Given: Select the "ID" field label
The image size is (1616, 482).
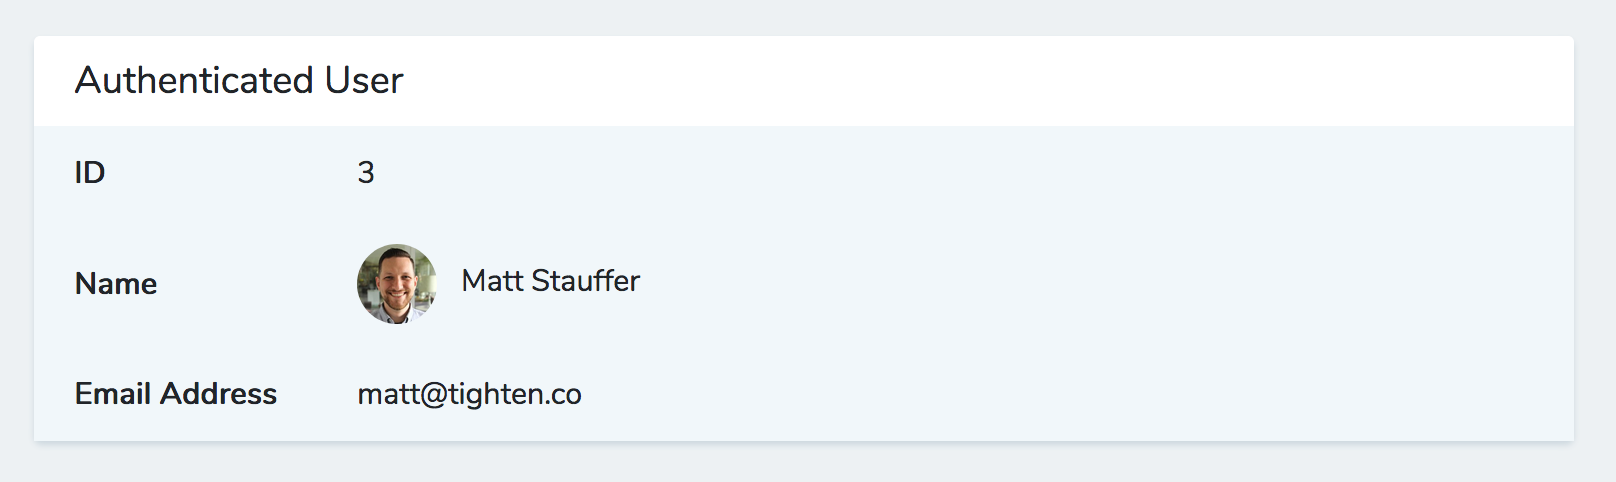Looking at the screenshot, I should (x=90, y=172).
